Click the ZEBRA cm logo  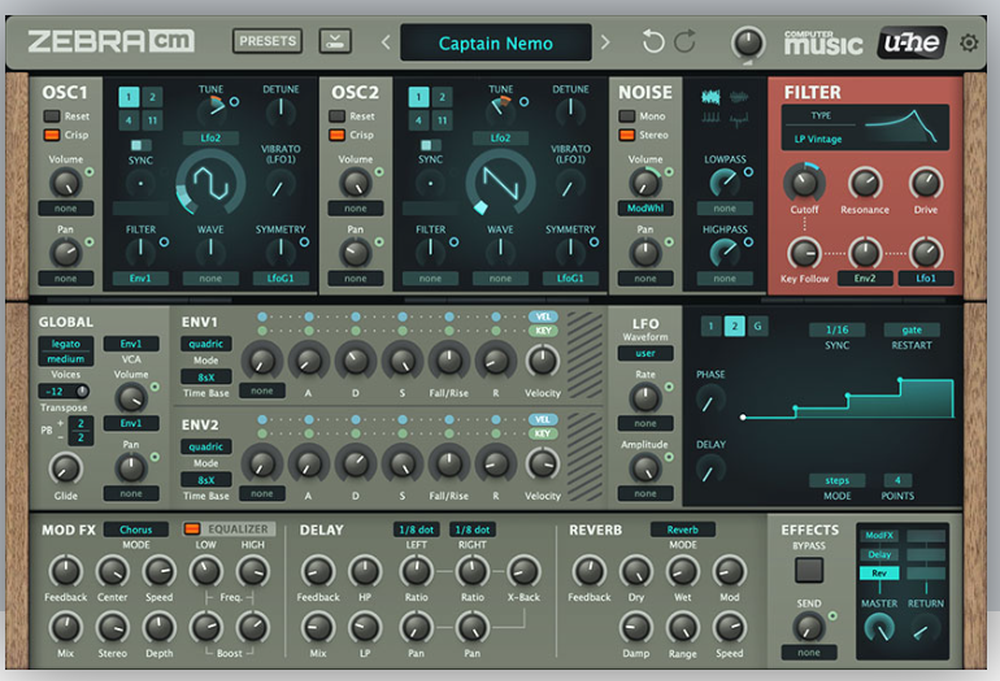[111, 42]
